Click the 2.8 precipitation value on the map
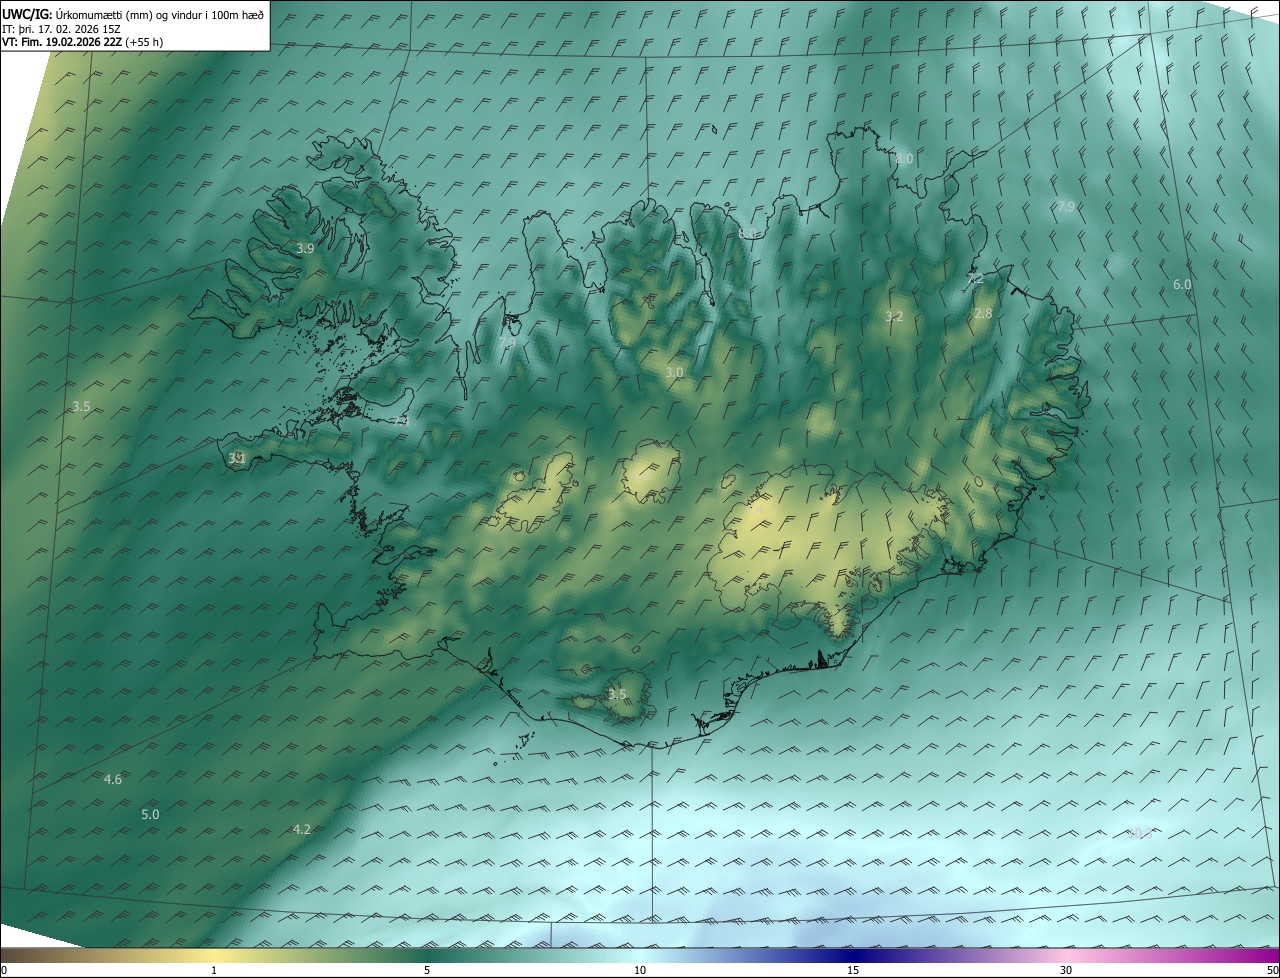1280x978 pixels. click(983, 314)
